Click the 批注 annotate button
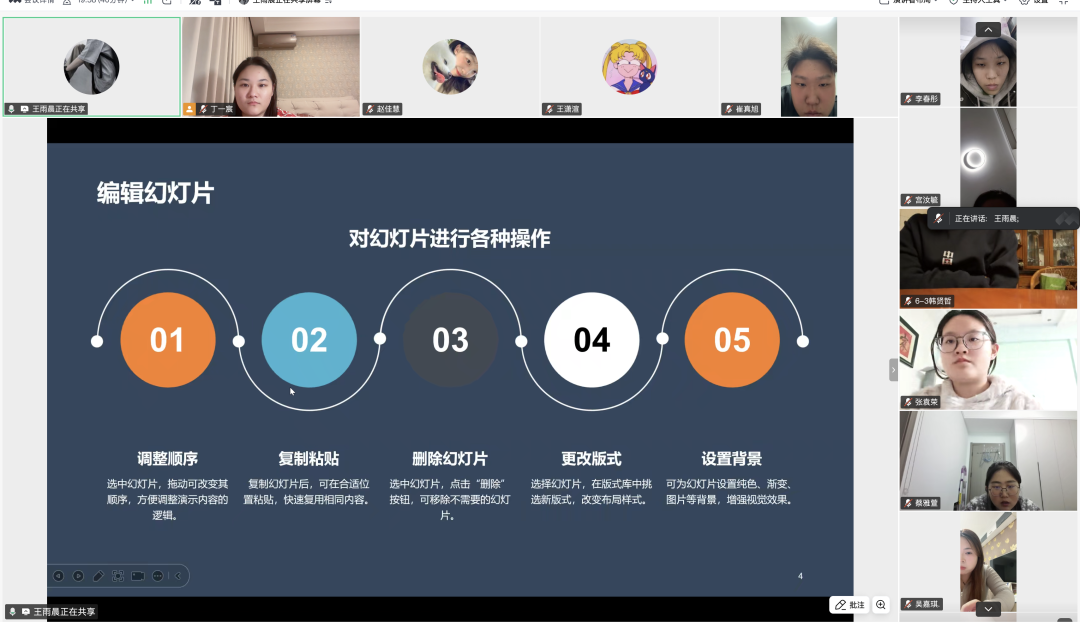This screenshot has height=622, width=1080. [x=849, y=605]
